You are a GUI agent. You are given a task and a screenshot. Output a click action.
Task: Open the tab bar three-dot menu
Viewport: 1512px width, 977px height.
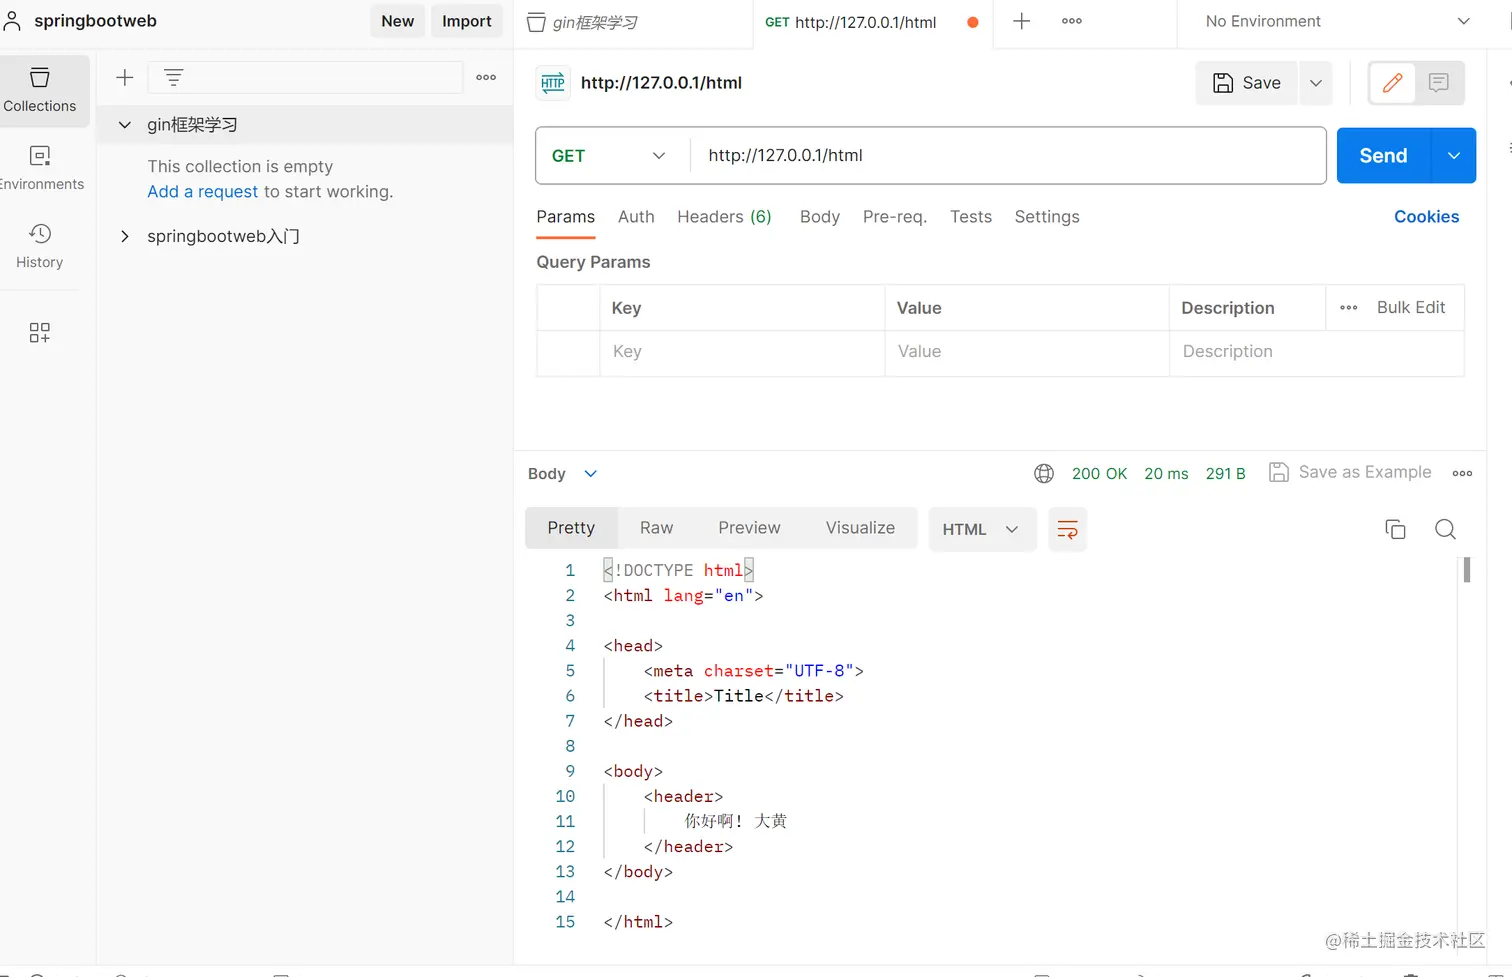pos(1072,21)
